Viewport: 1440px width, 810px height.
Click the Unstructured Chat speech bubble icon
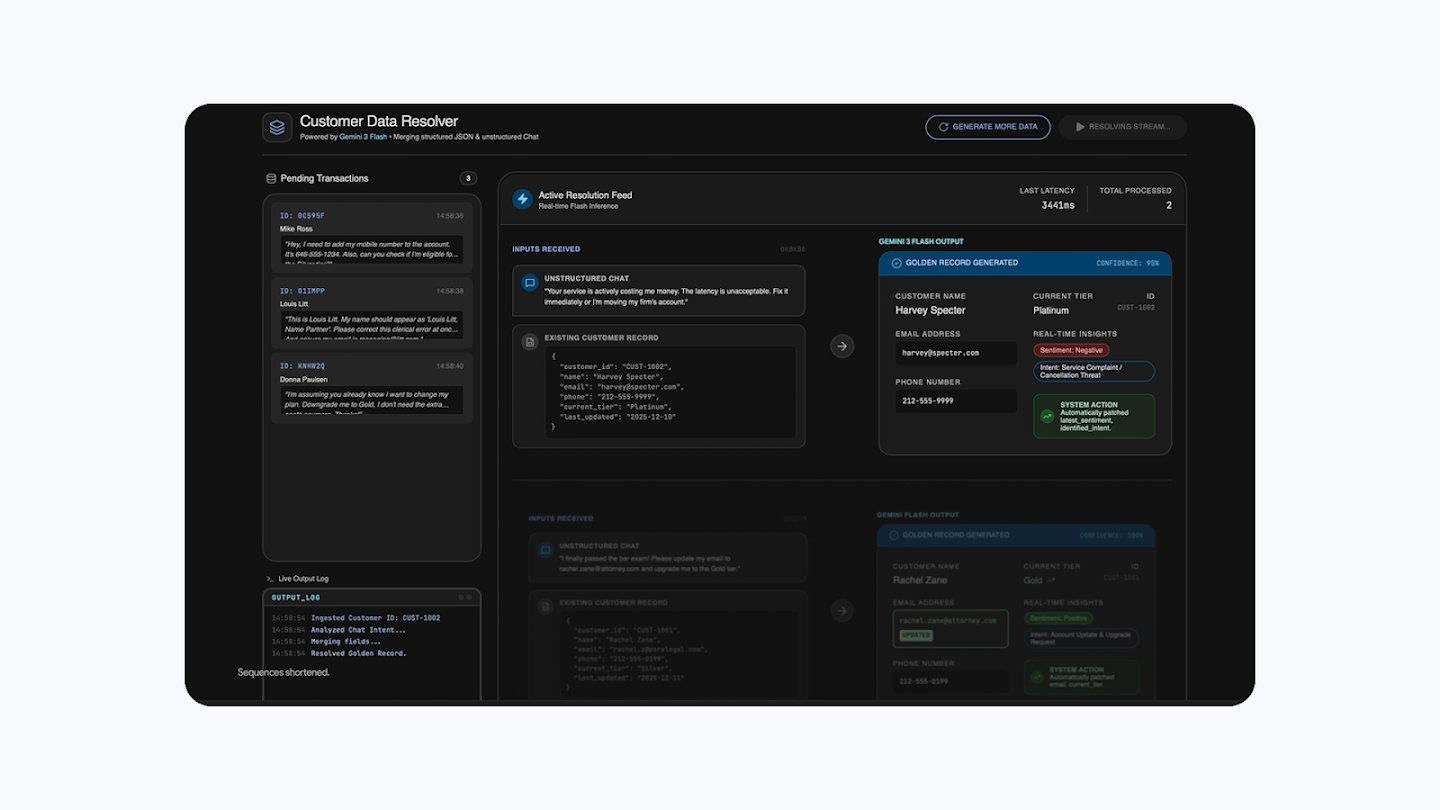(x=529, y=283)
